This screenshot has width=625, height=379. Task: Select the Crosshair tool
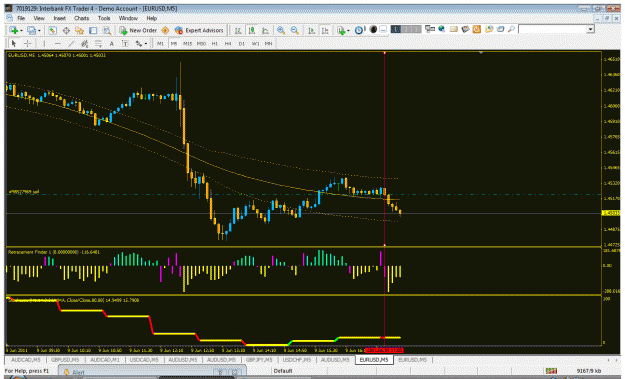tap(28, 43)
